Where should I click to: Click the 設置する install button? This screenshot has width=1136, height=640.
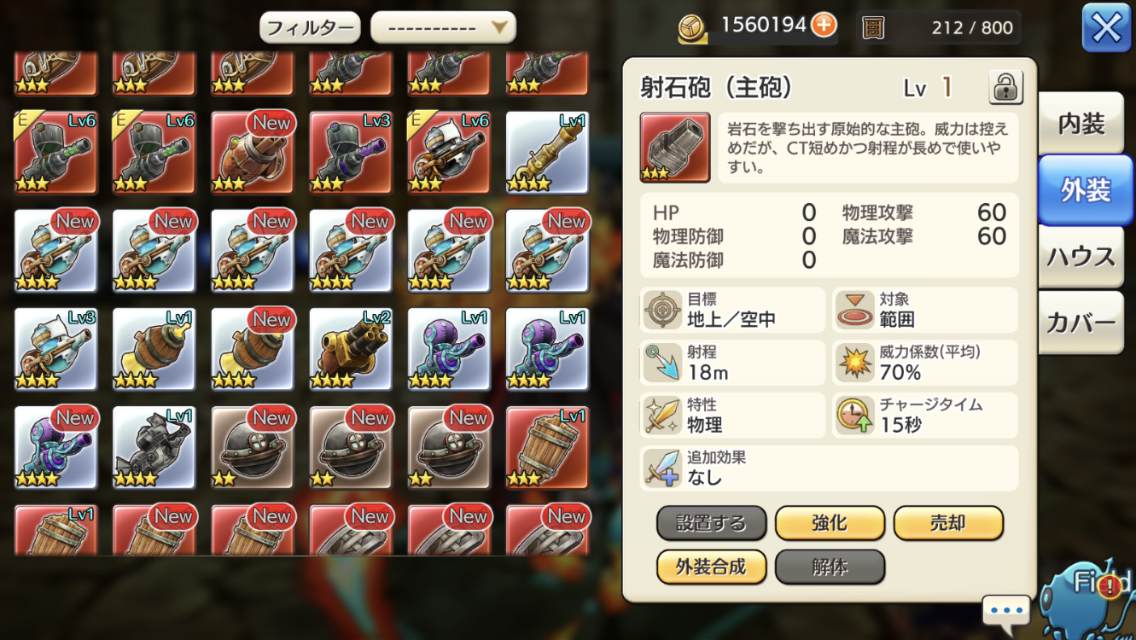click(711, 523)
